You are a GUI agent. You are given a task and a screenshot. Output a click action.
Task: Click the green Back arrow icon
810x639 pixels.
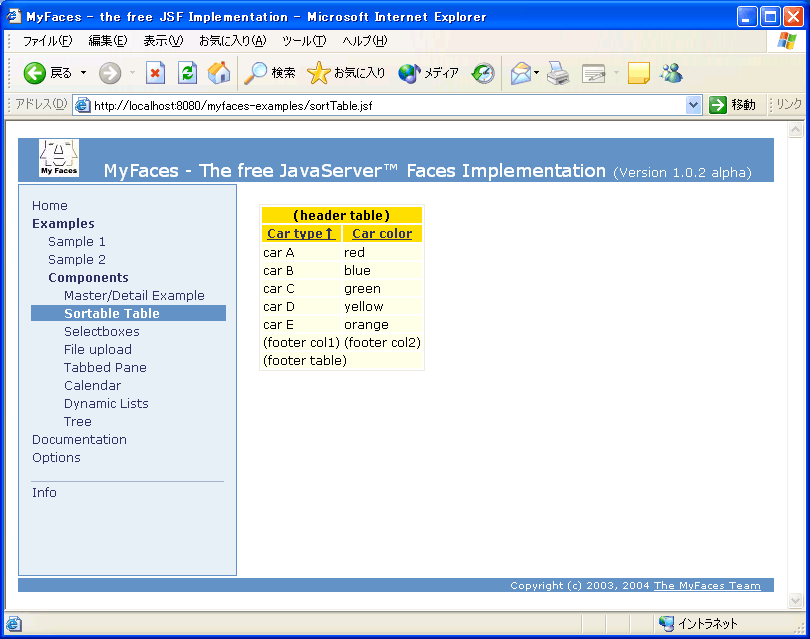(x=34, y=73)
